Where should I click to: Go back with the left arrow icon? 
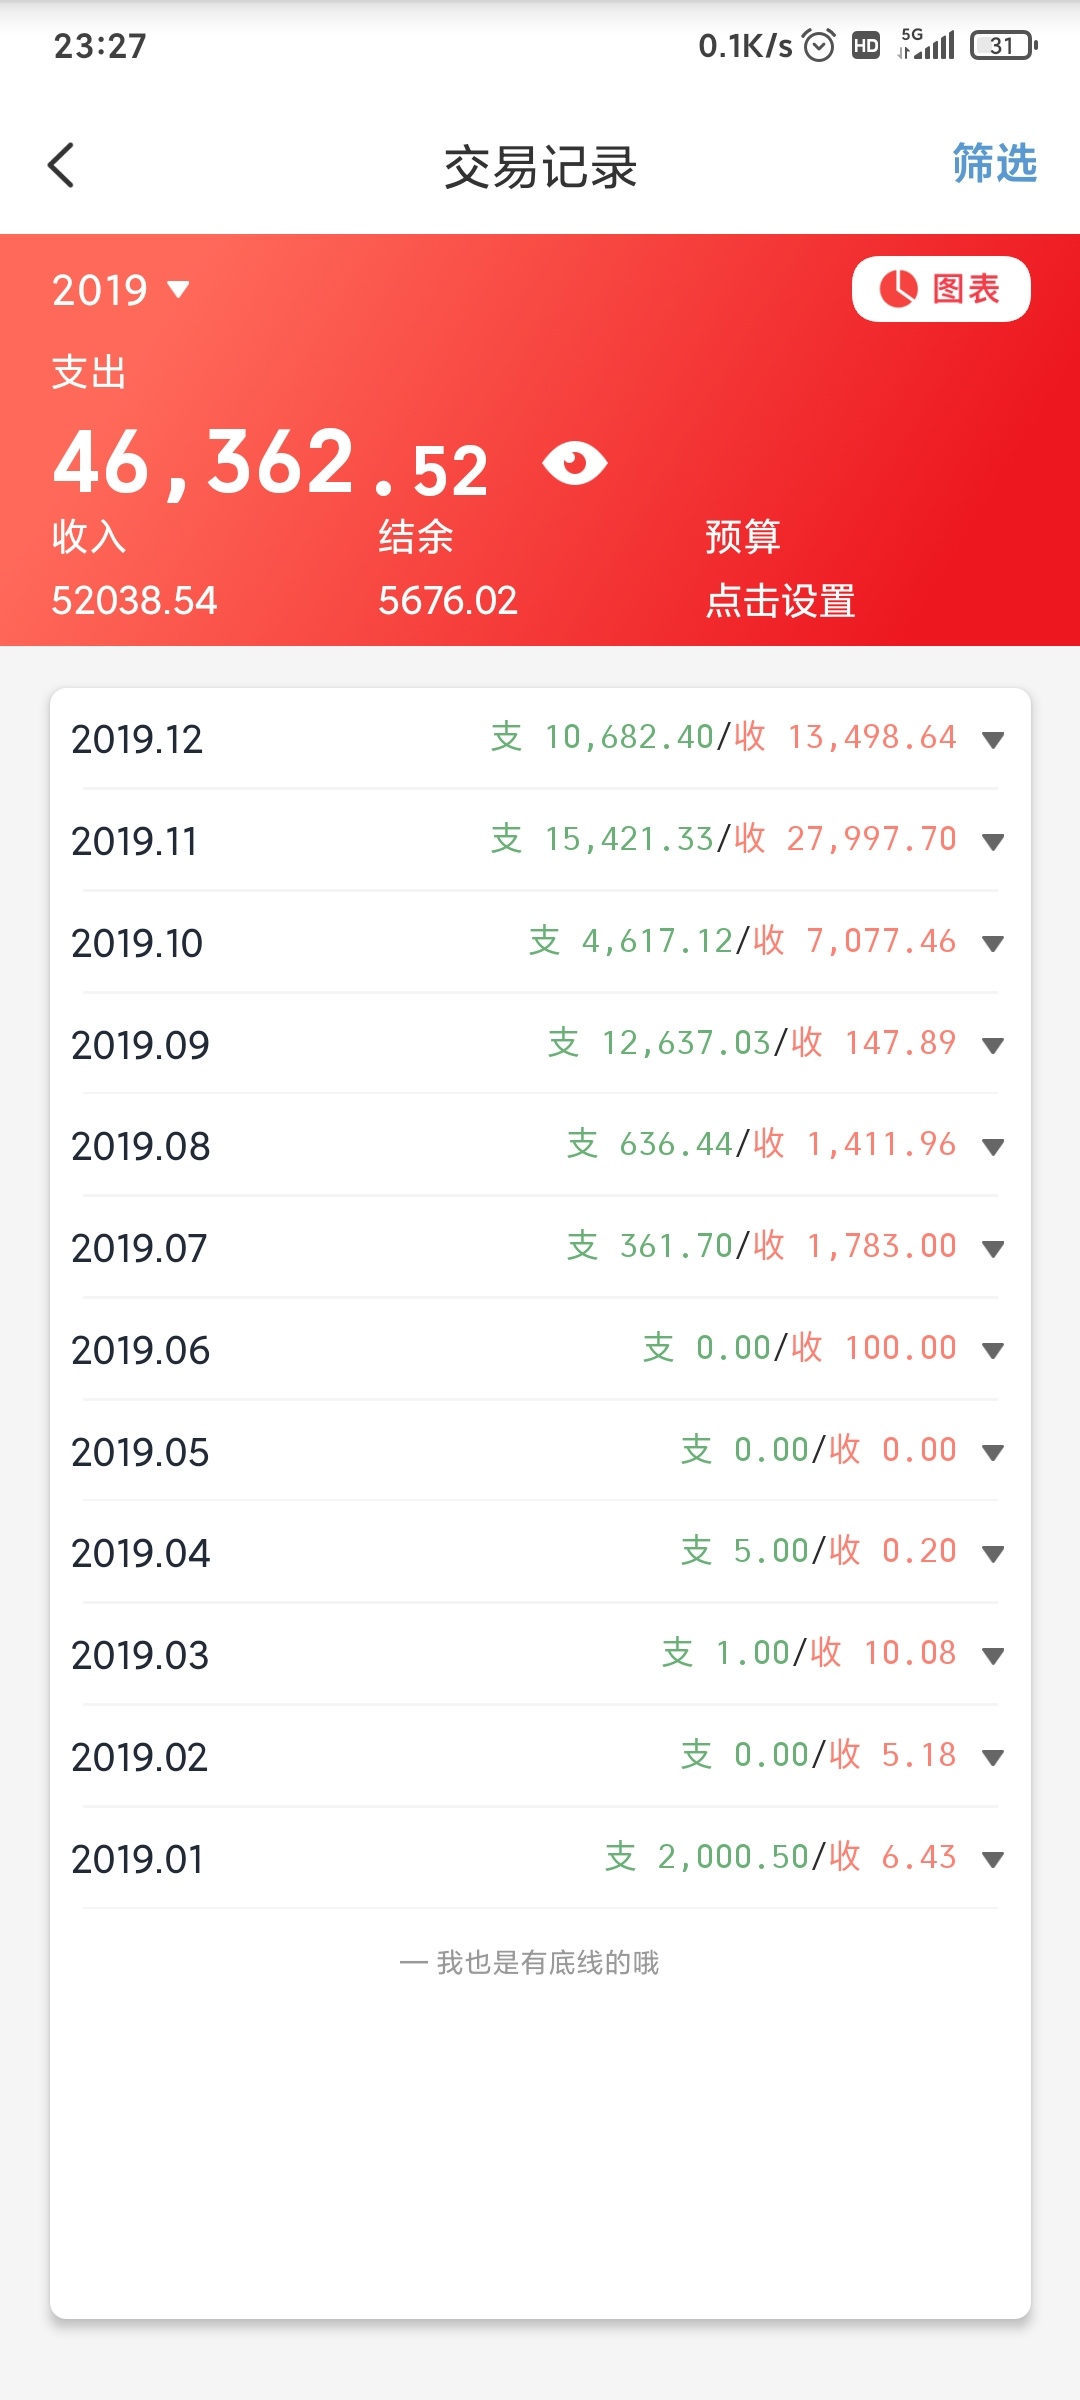[61, 165]
